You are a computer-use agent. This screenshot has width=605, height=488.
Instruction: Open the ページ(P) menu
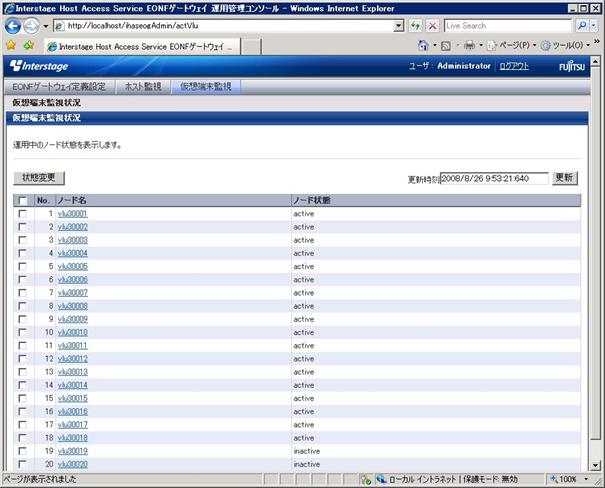pyautogui.click(x=511, y=46)
